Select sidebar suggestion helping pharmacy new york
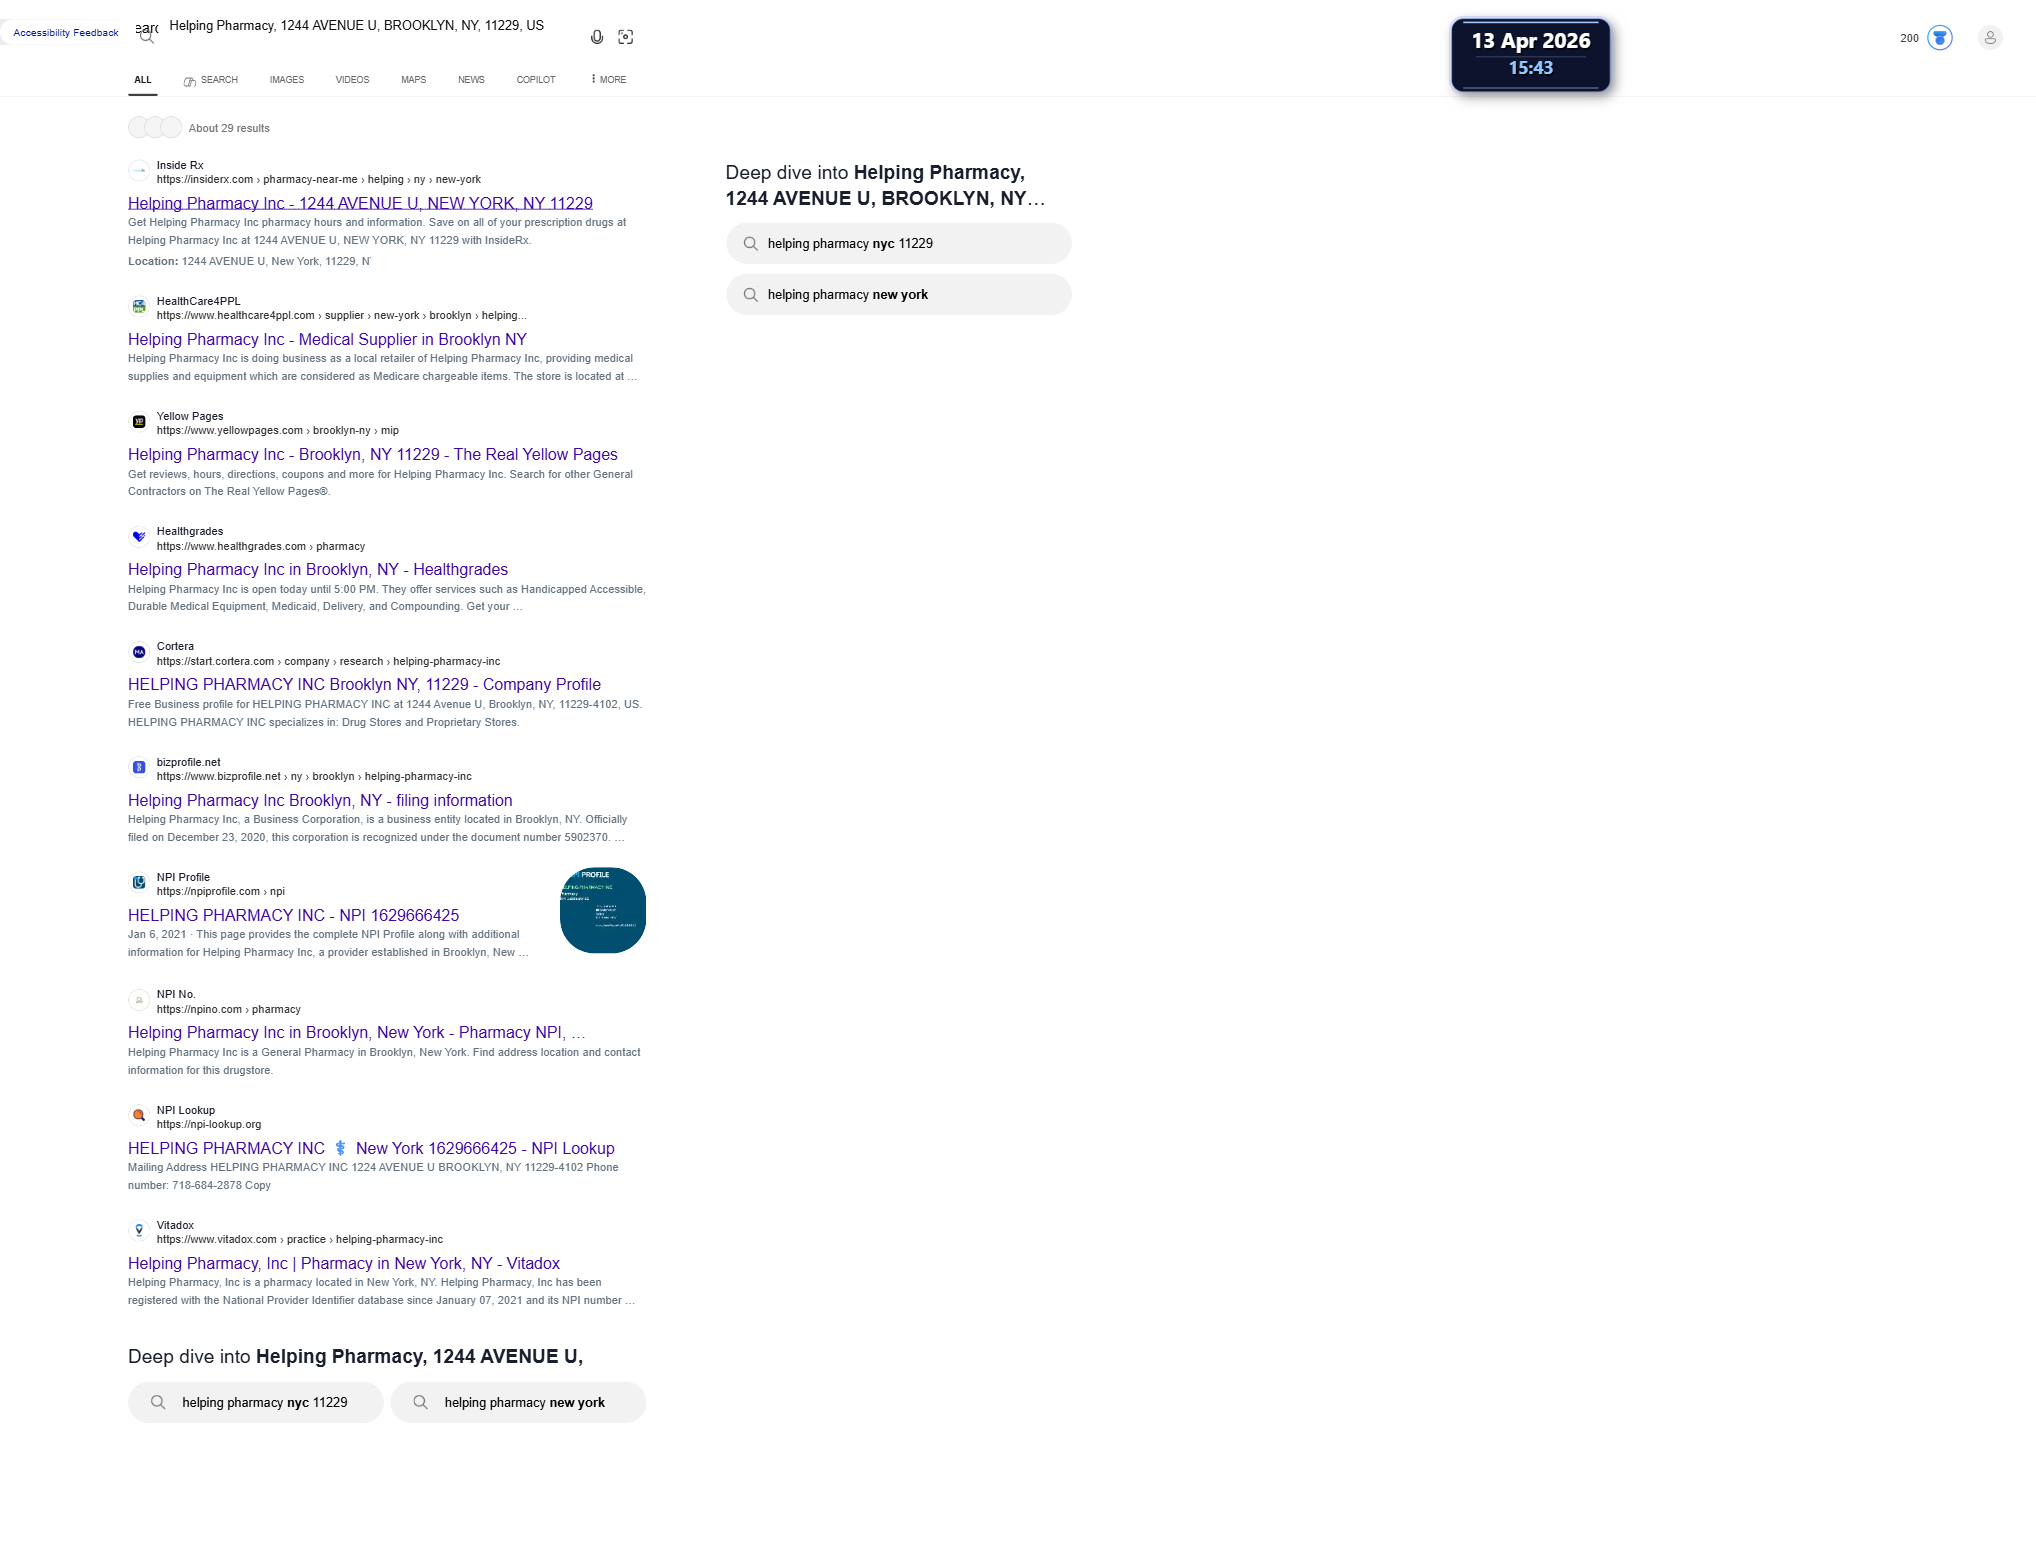The height and width of the screenshot is (1558, 2036). coord(899,295)
